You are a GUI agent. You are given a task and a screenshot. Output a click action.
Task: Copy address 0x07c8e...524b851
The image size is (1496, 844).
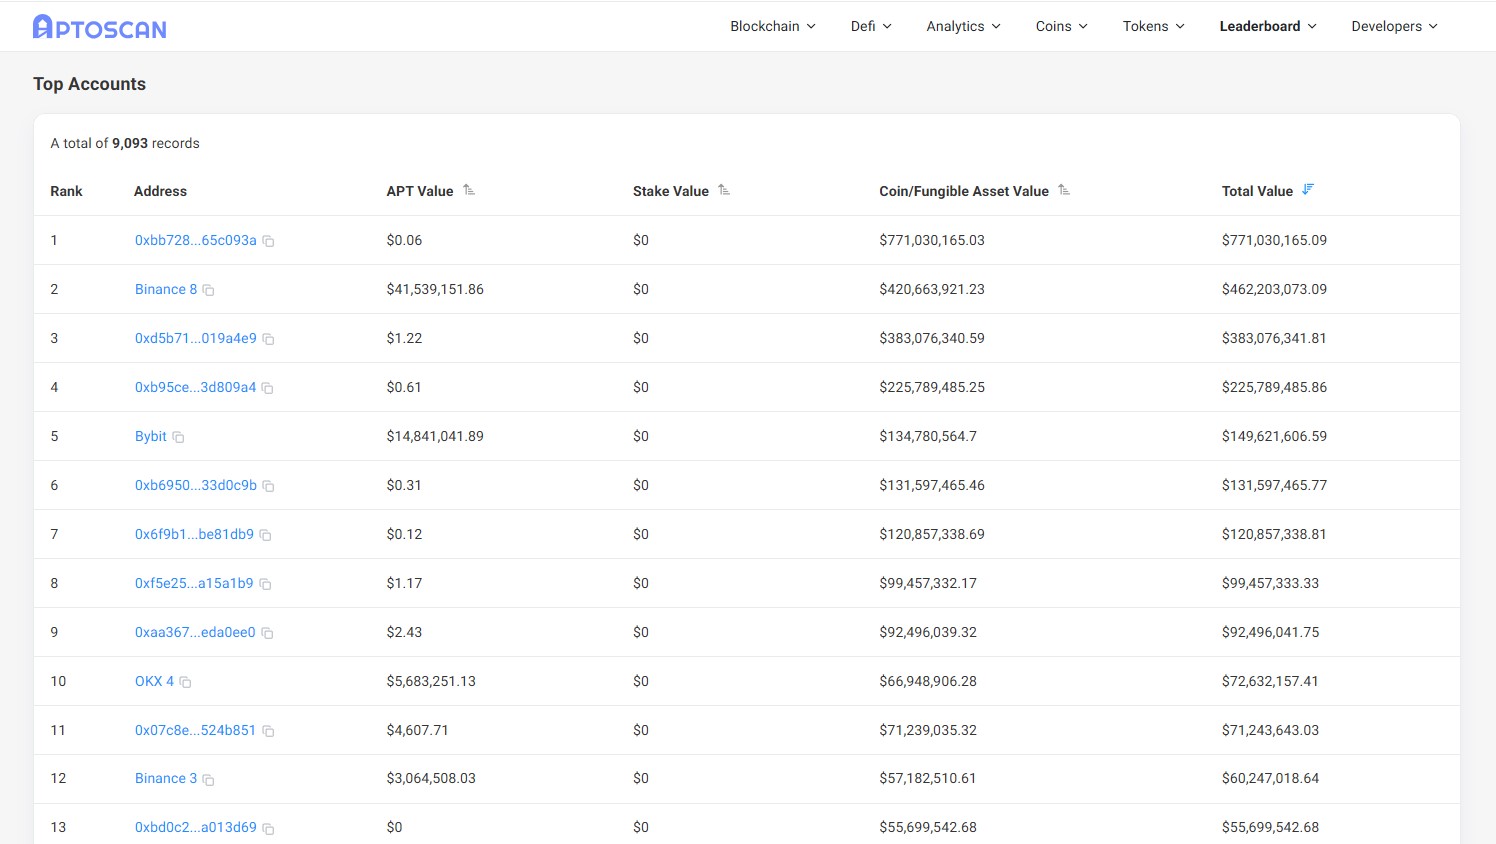268,731
